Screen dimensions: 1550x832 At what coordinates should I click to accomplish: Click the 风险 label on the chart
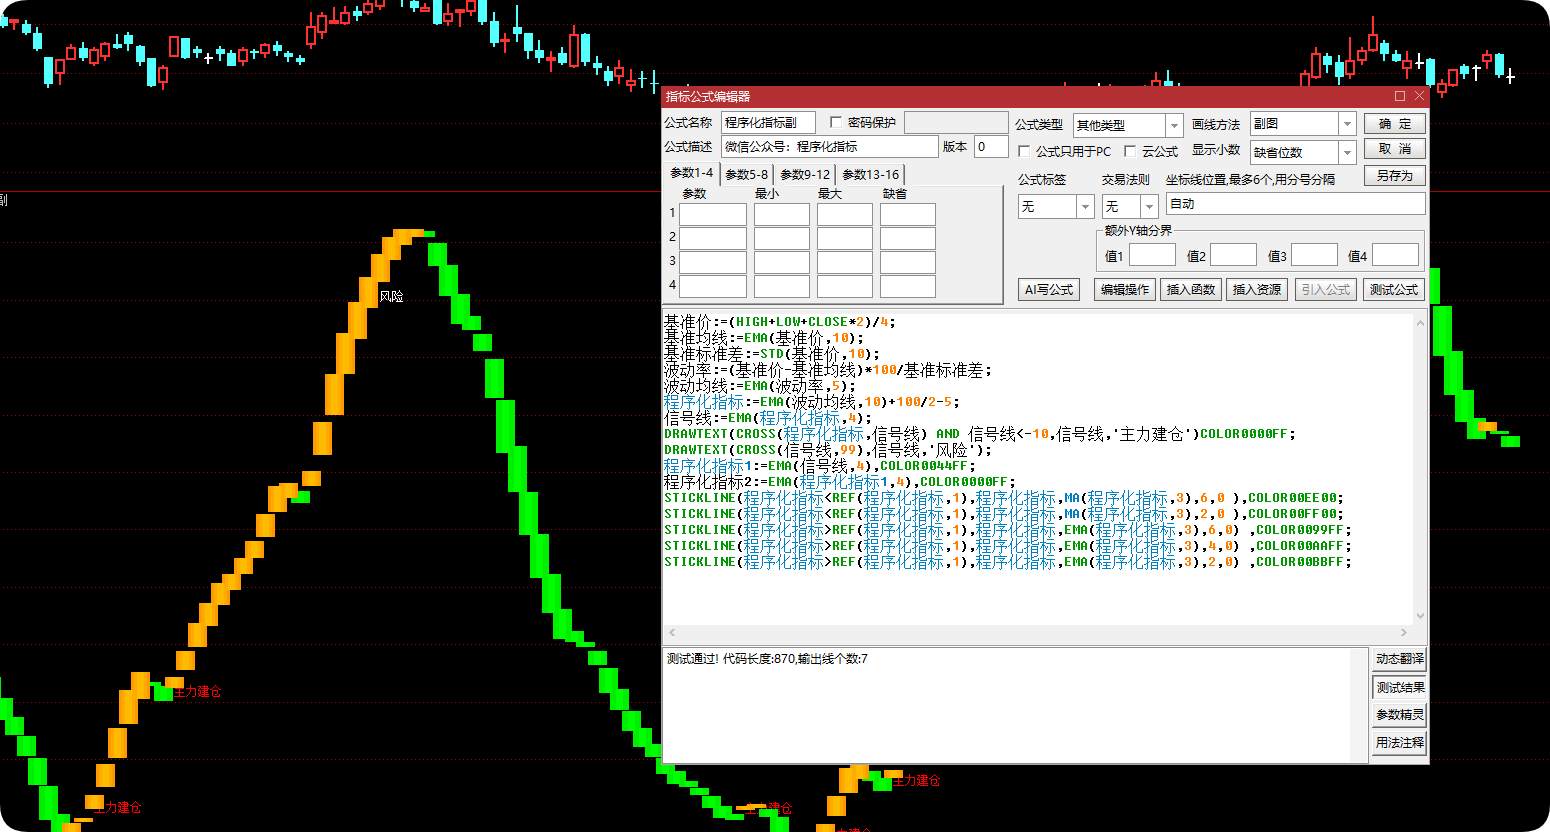pyautogui.click(x=391, y=297)
